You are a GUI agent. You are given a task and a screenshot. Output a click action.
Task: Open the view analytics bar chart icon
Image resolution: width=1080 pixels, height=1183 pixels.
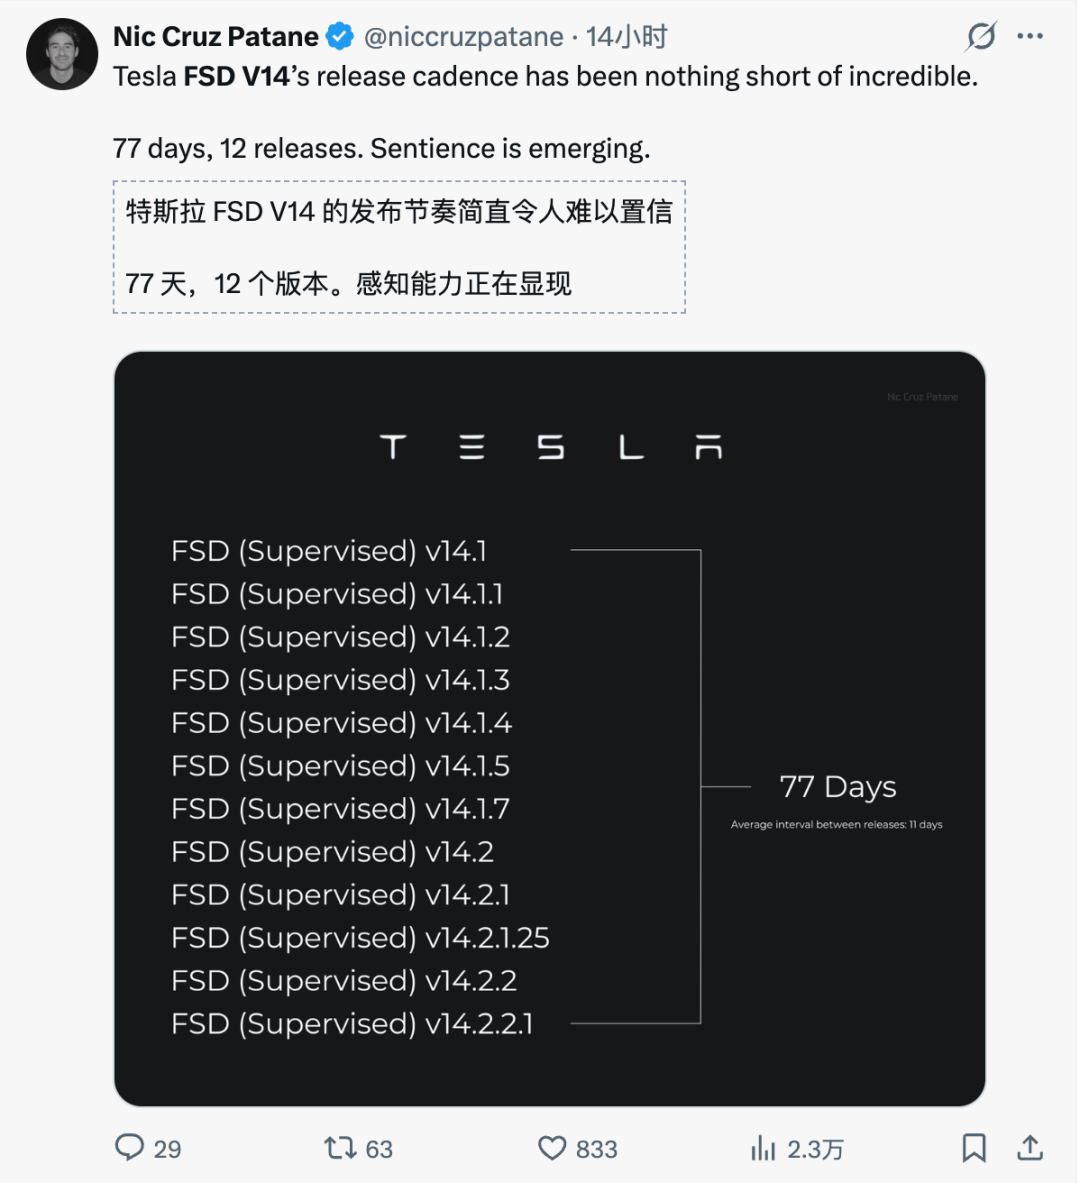coord(763,1149)
